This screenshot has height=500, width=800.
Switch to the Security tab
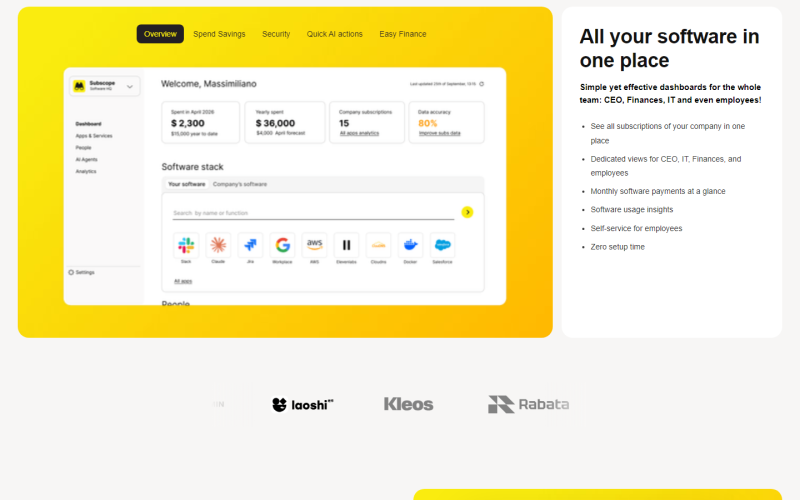276,34
